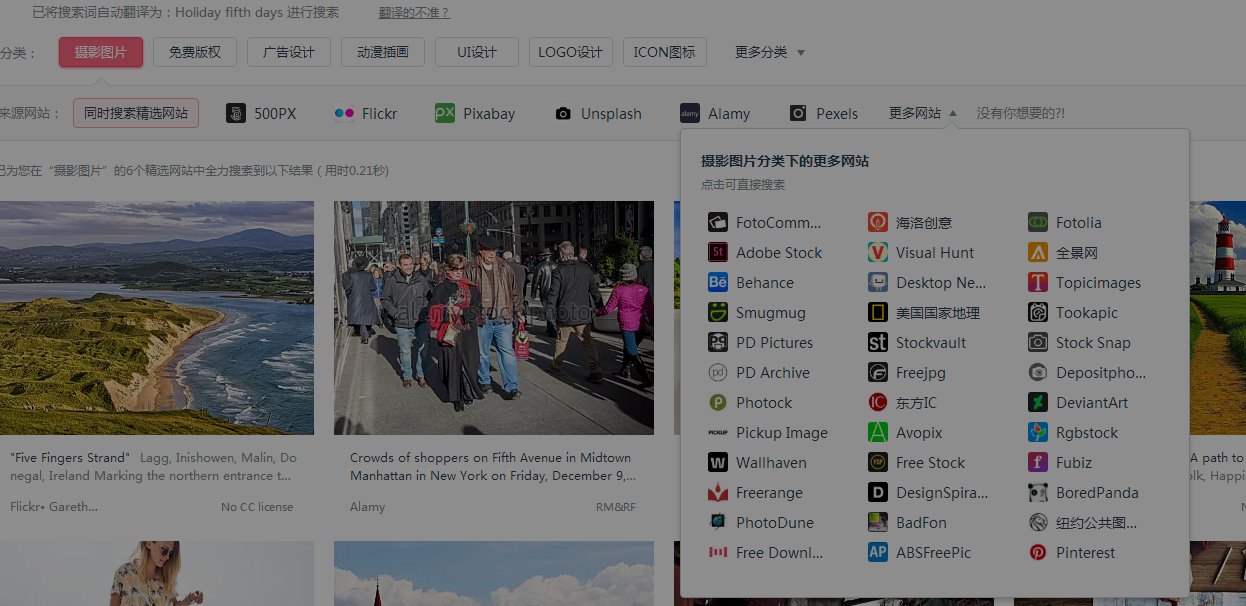Filter by Pexels source
This screenshot has width=1246, height=606.
tap(823, 113)
